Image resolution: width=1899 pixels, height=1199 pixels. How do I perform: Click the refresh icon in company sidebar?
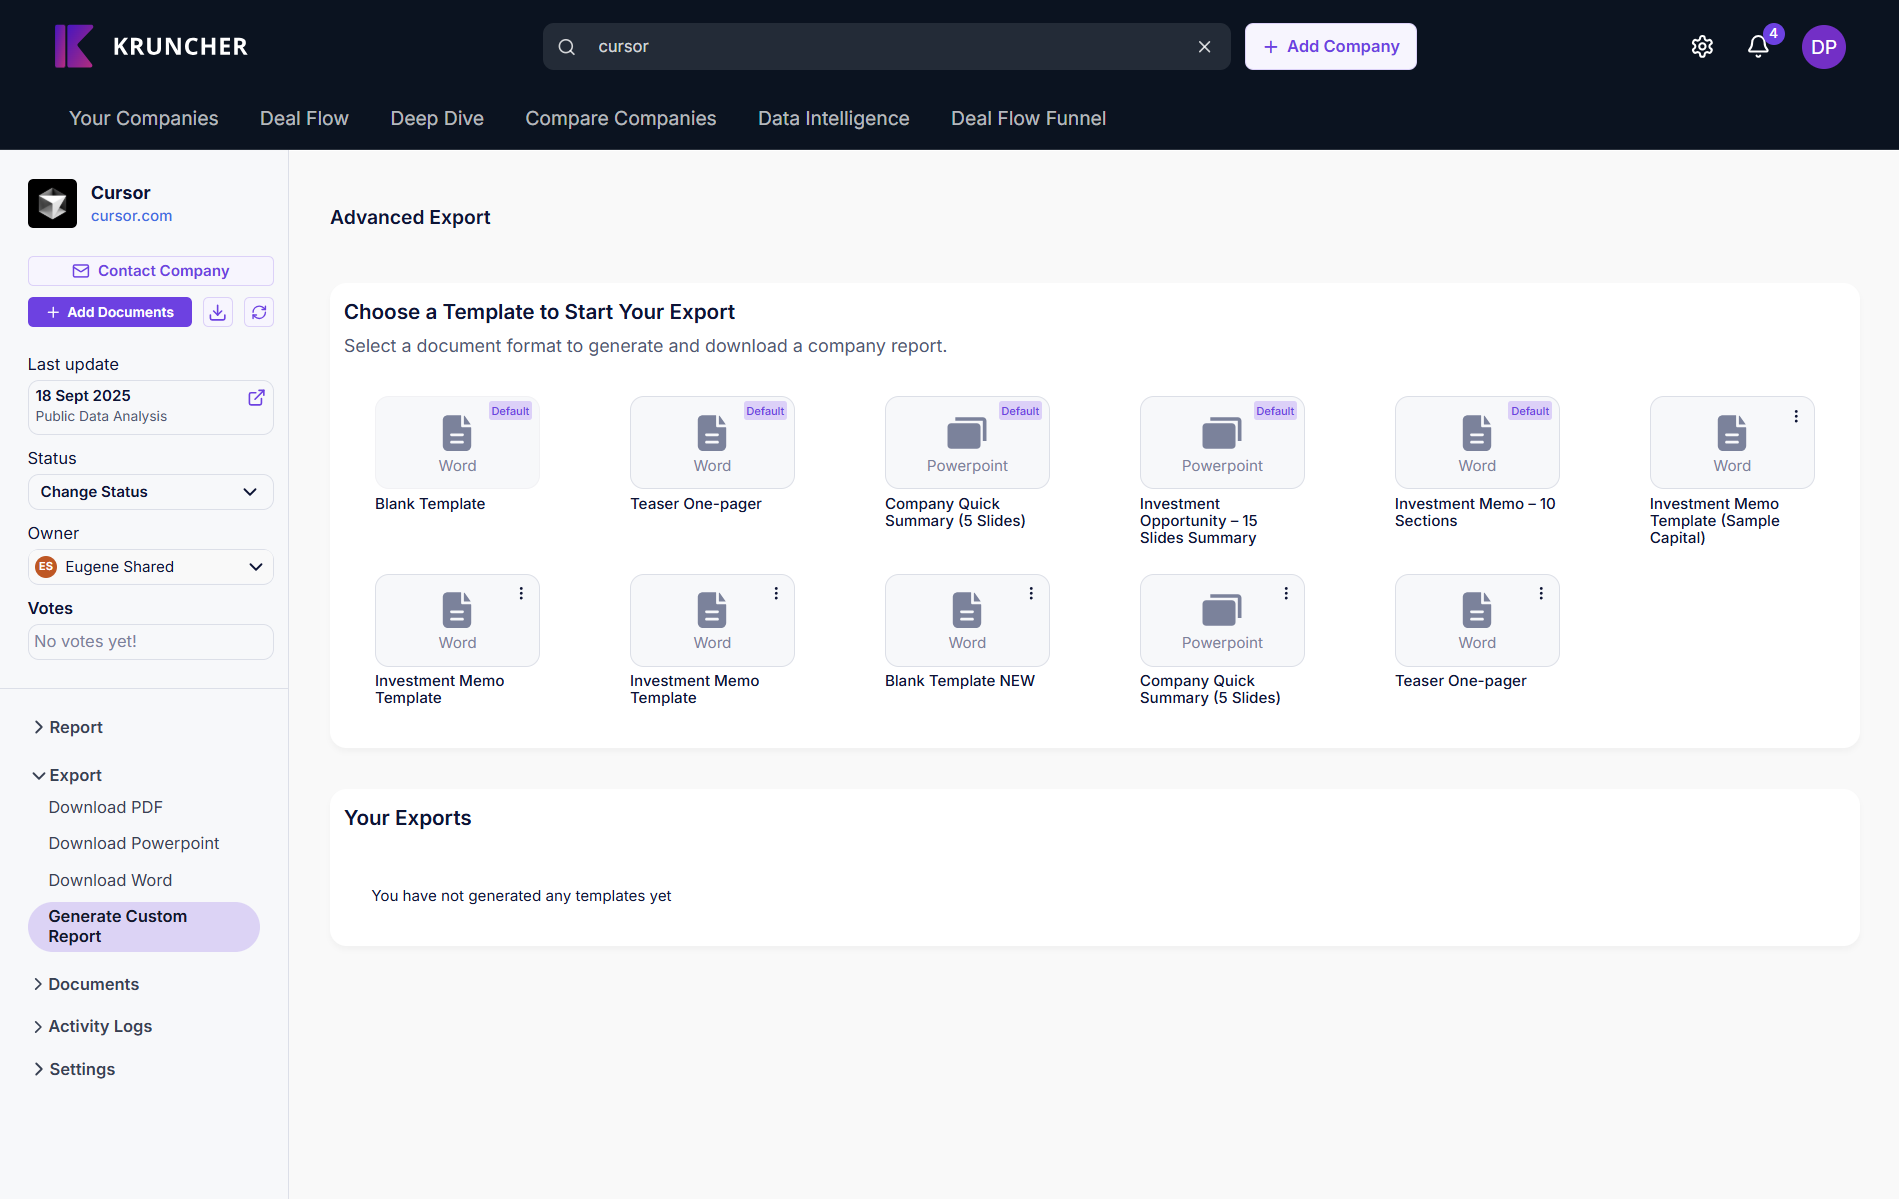259,312
